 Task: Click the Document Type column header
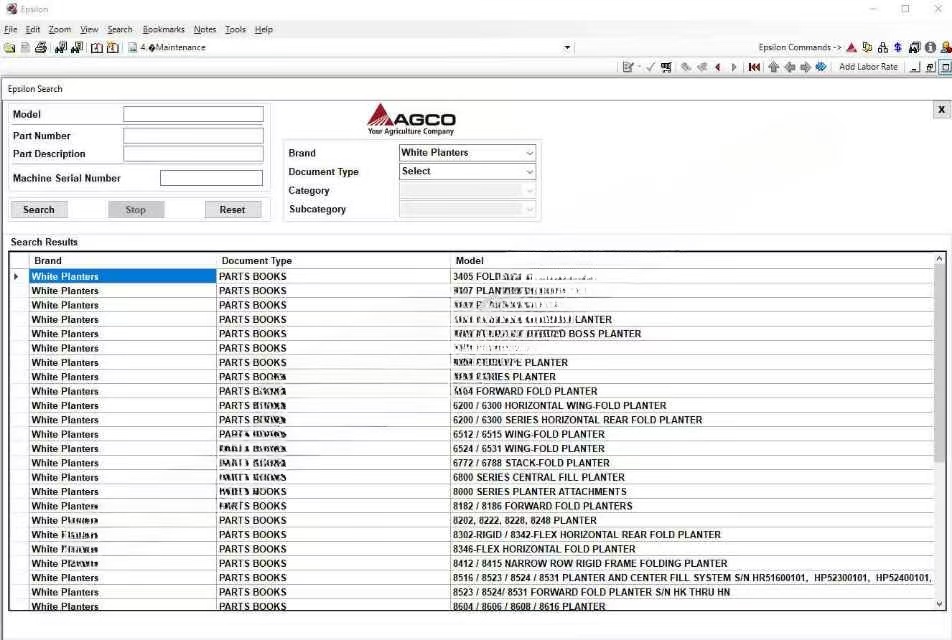tap(333, 260)
